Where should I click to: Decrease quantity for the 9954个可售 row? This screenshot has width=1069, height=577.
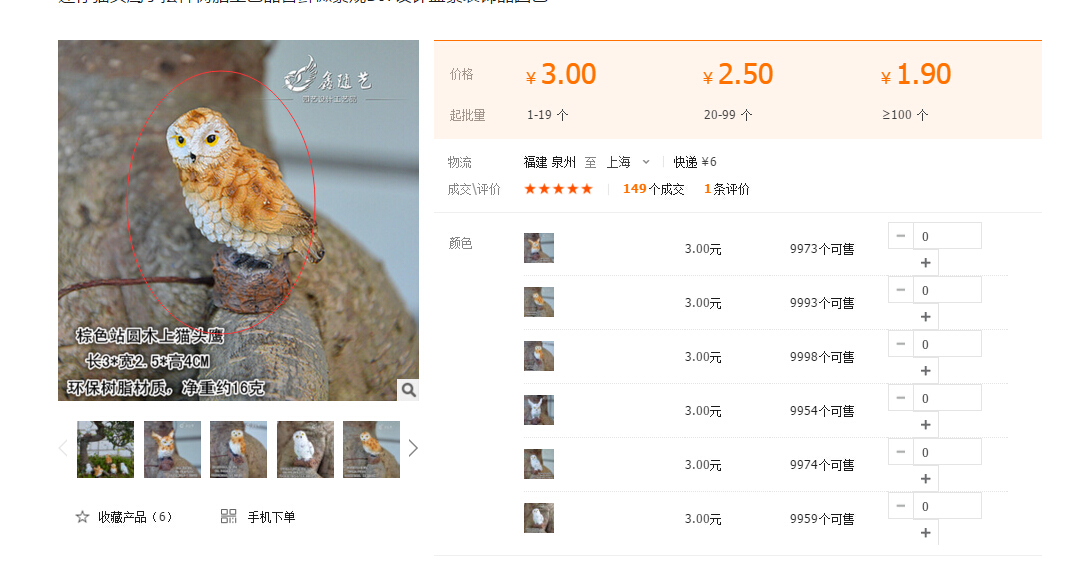point(901,398)
